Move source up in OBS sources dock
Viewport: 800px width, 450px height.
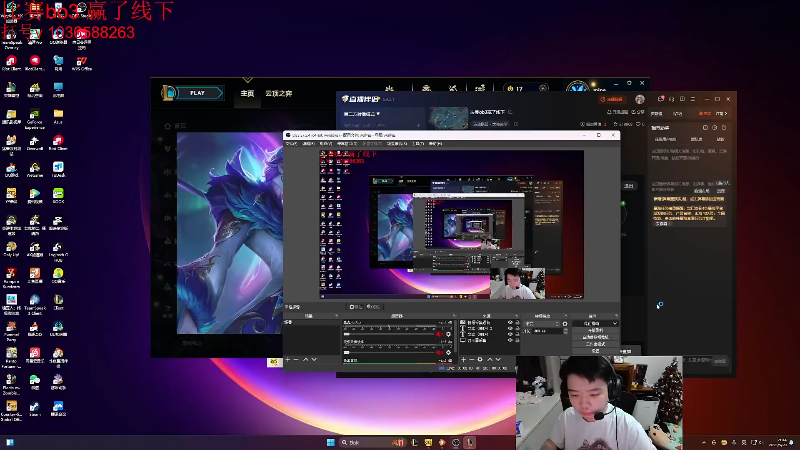pos(490,359)
